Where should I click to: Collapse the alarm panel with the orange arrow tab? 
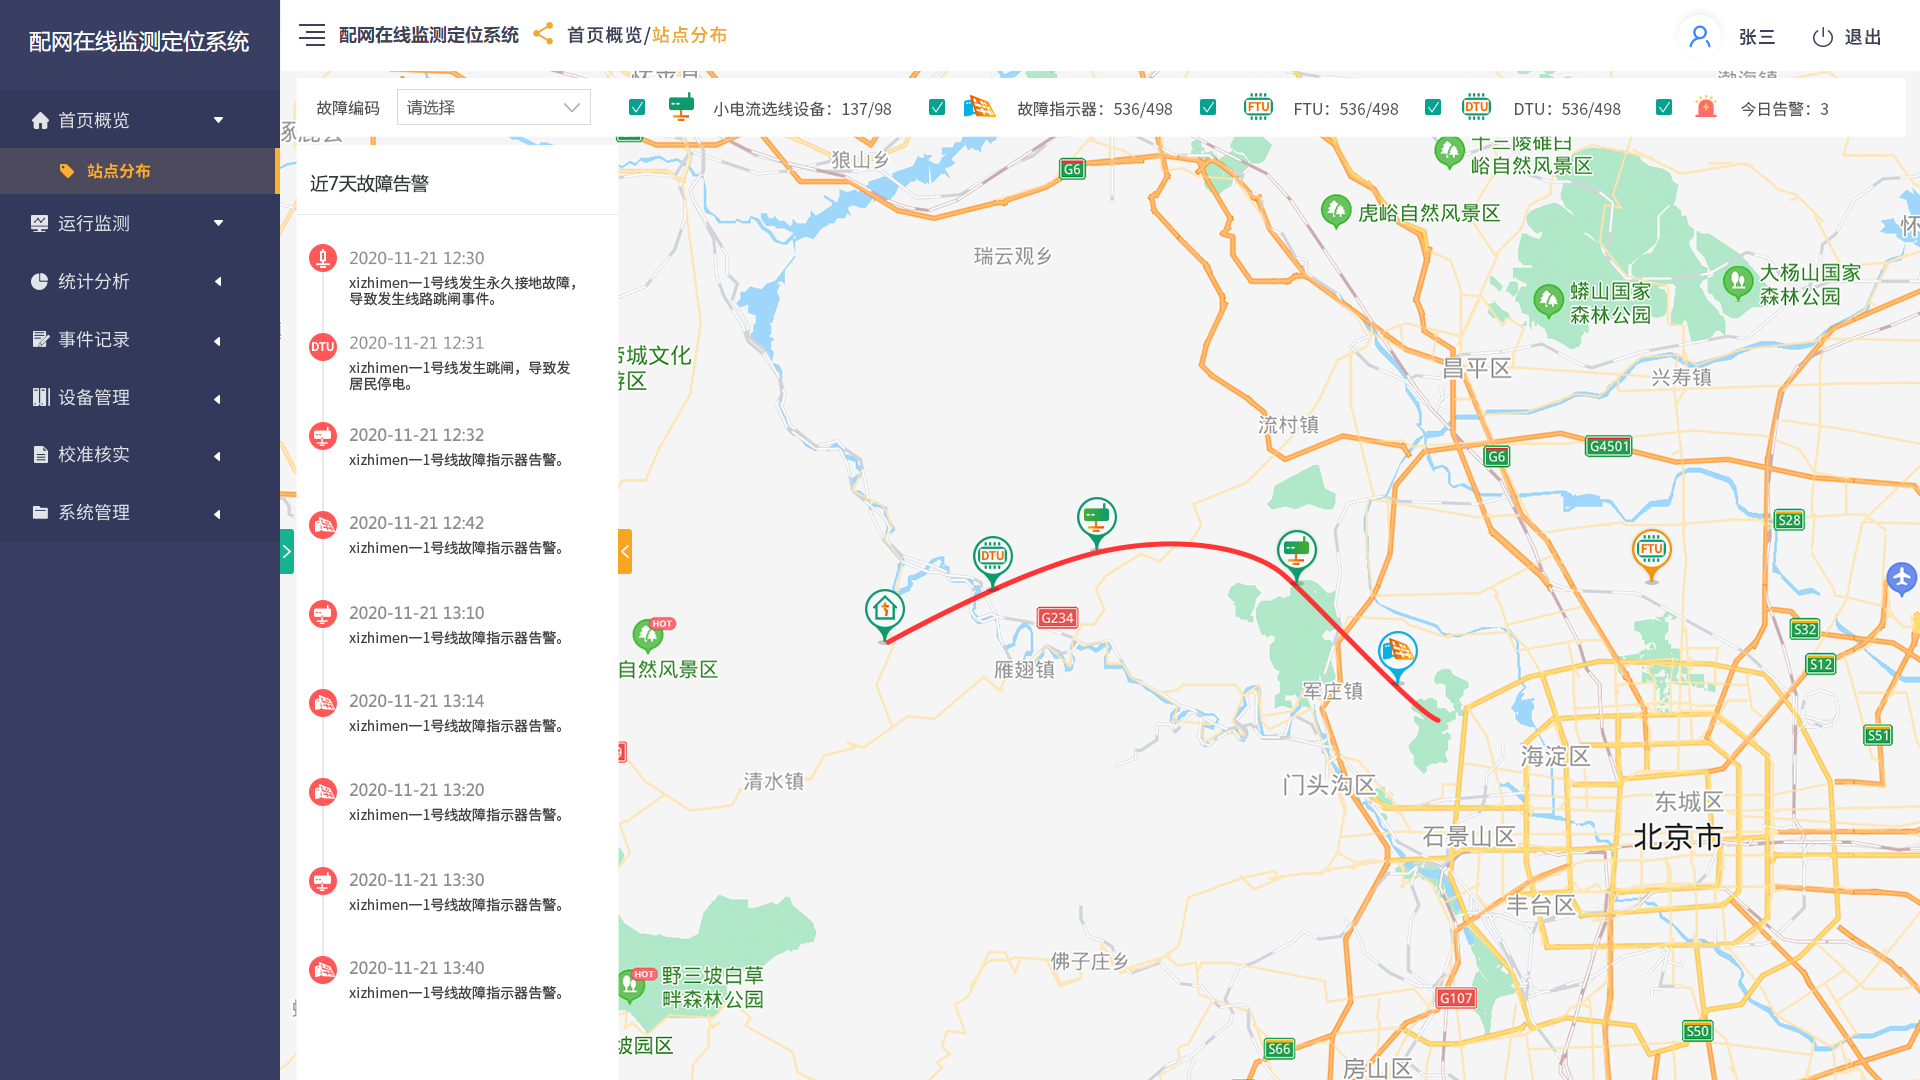click(625, 551)
